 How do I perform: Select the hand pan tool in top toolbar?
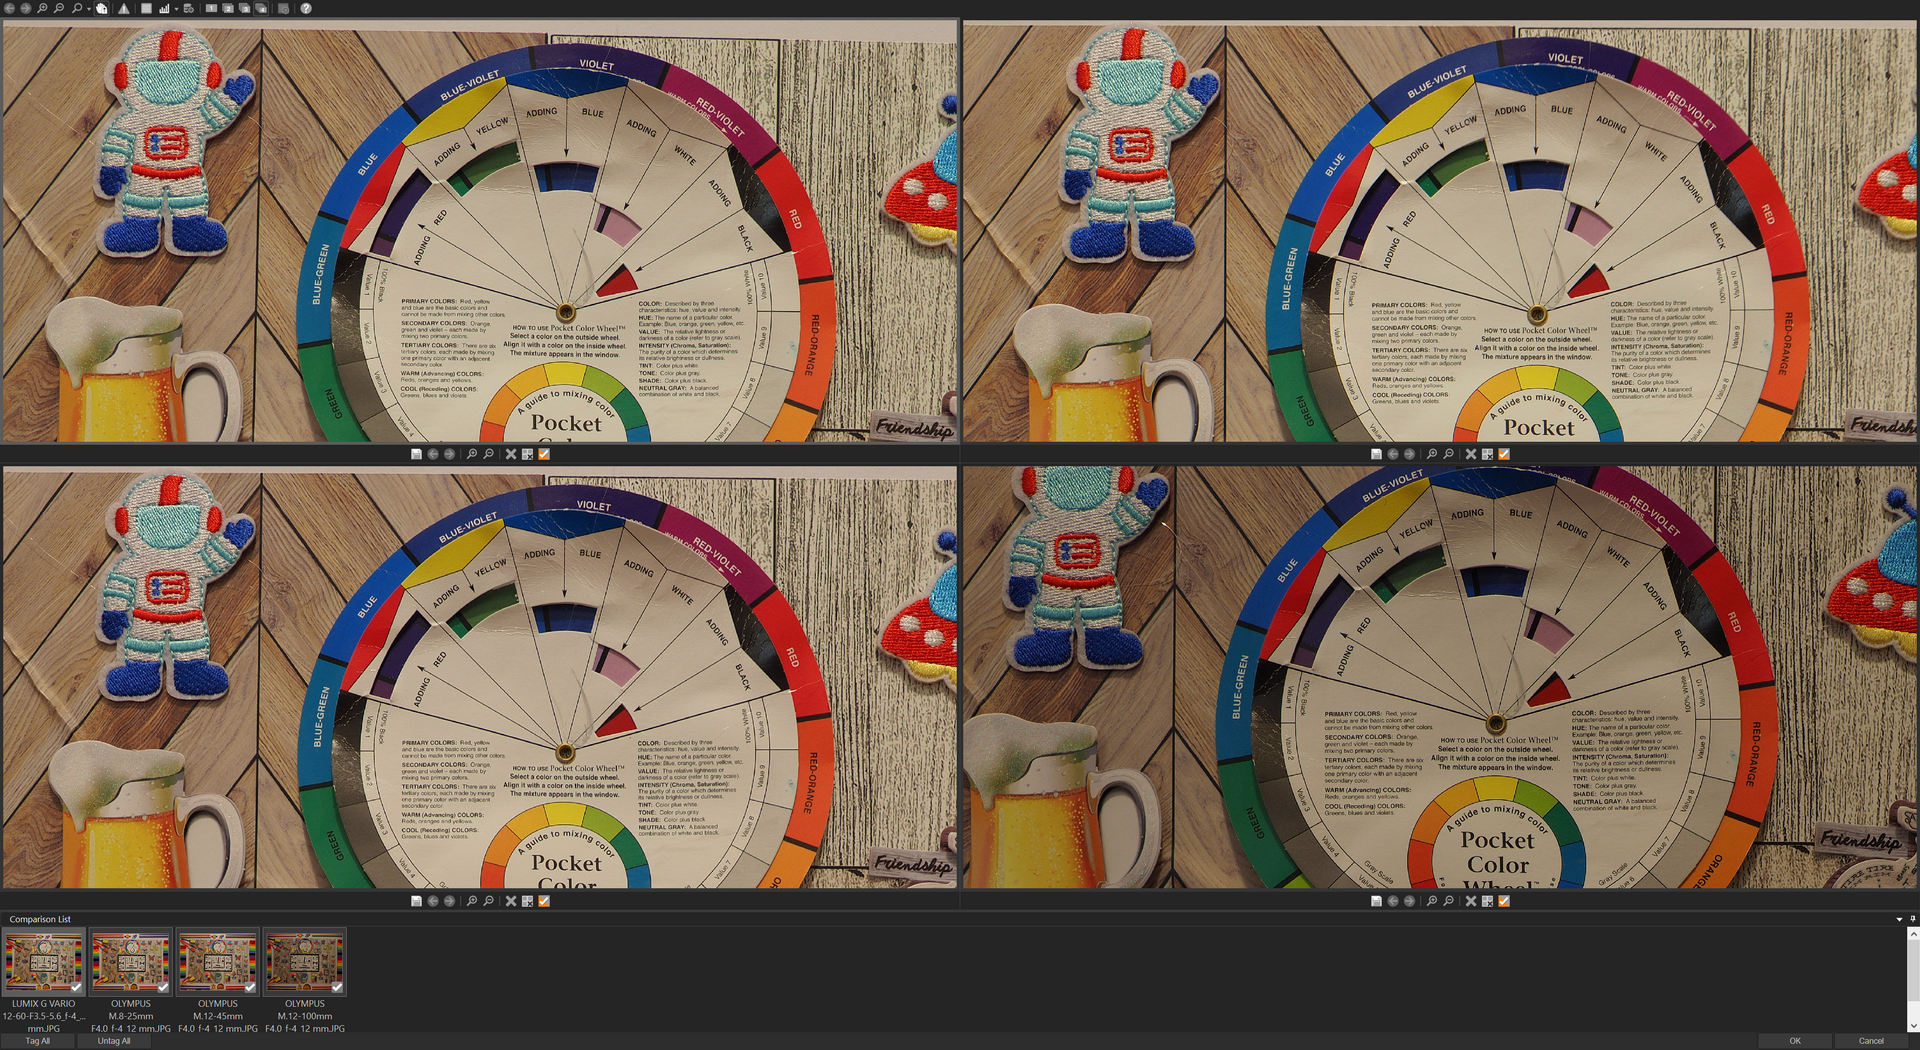coord(102,8)
